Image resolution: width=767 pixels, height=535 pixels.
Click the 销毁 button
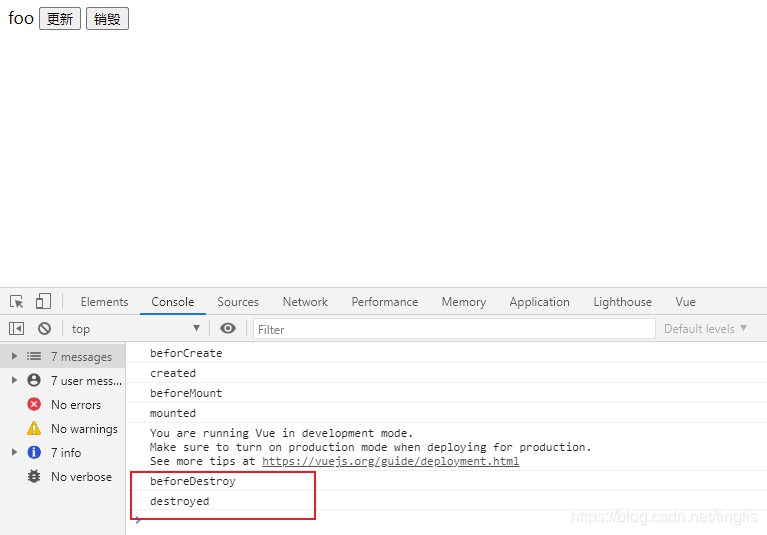pyautogui.click(x=107, y=19)
